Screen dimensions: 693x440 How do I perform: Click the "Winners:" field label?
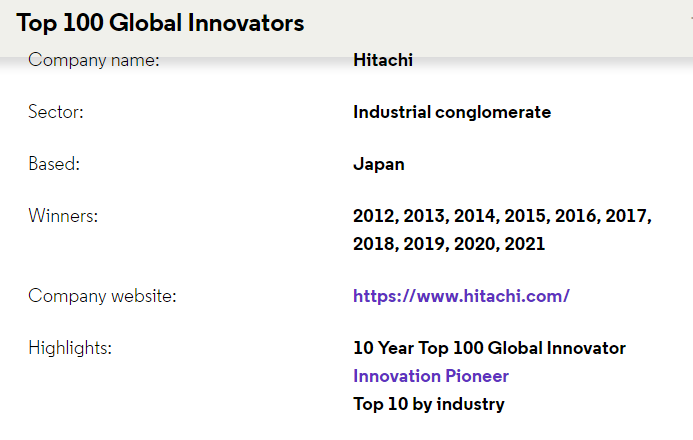63,216
